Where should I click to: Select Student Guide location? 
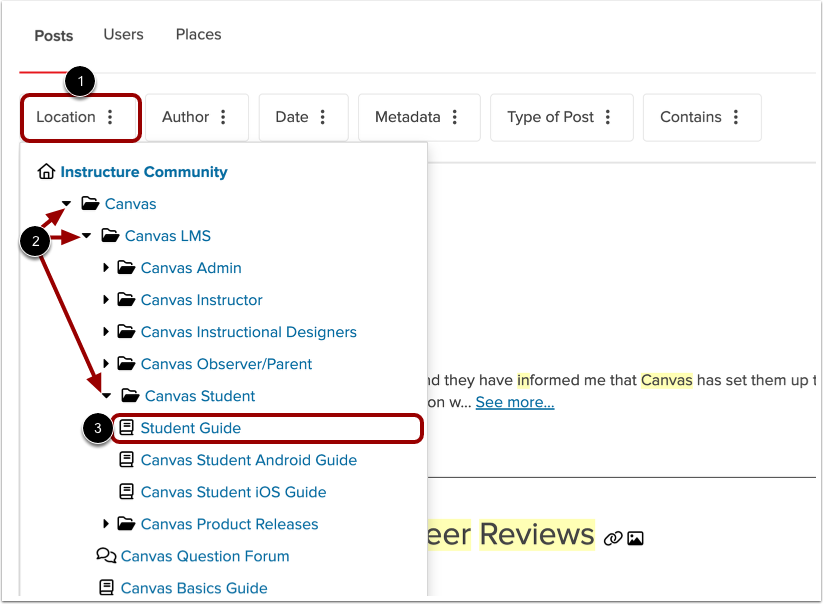(191, 428)
